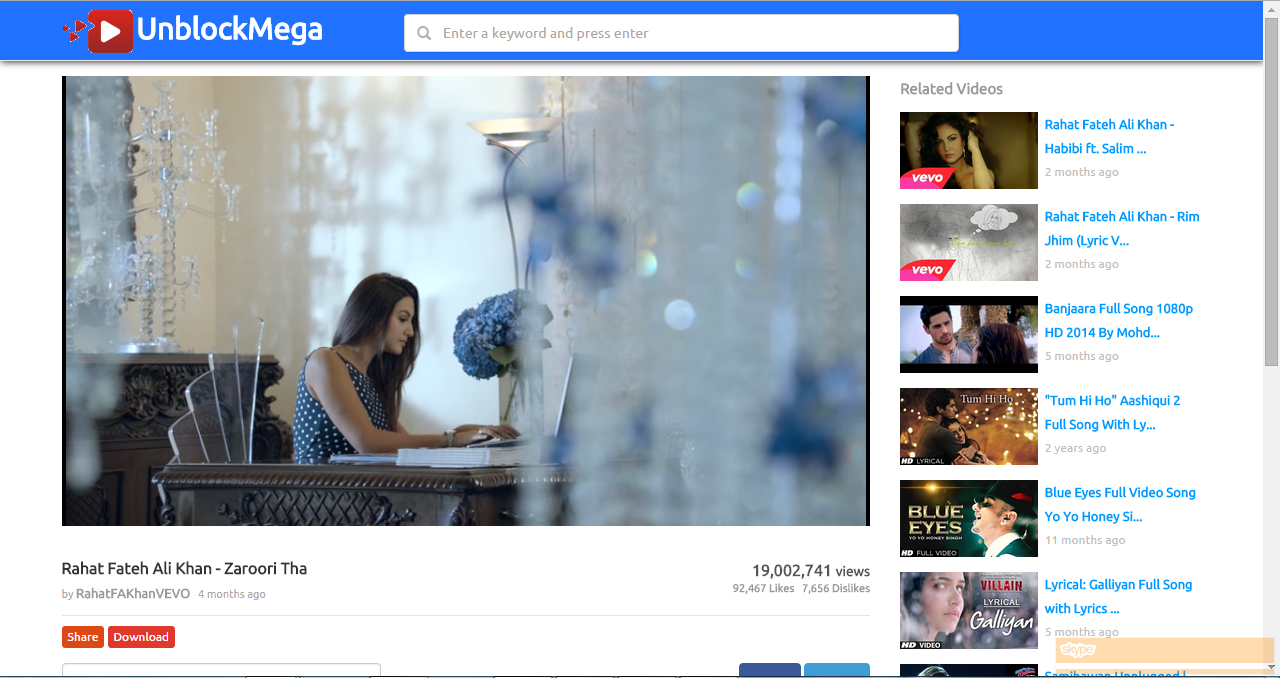Click the page vertical scrollbar

[x=1271, y=190]
